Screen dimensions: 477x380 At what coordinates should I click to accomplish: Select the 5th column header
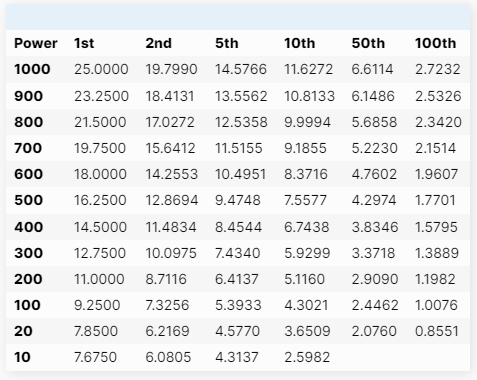tap(227, 43)
